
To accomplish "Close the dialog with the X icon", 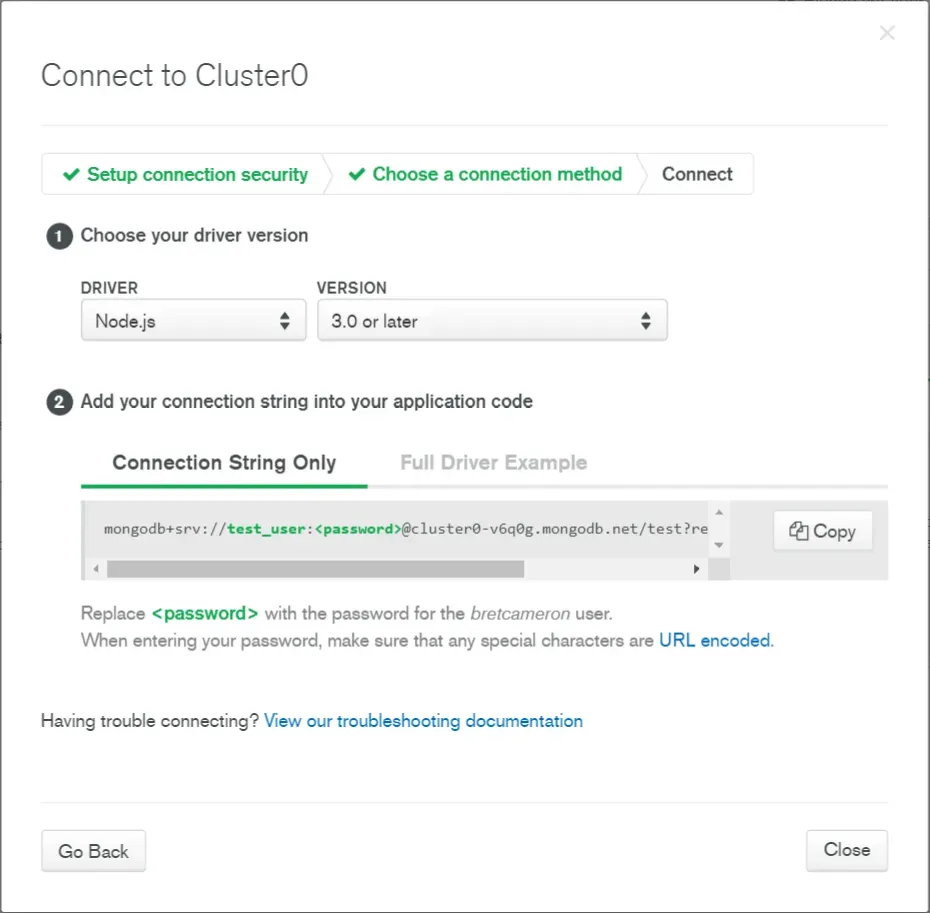I will tap(887, 33).
